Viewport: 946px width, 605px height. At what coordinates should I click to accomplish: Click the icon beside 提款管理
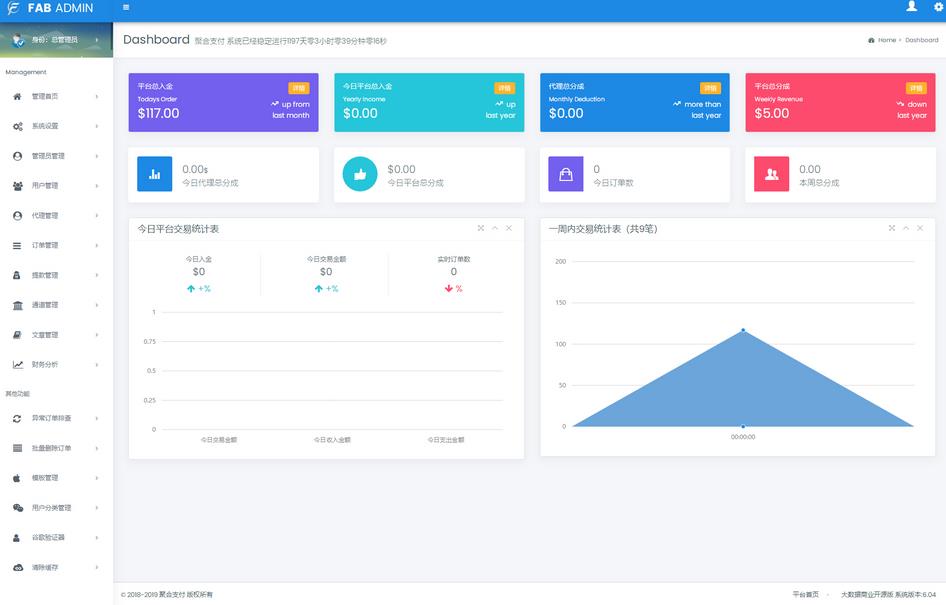[x=17, y=275]
